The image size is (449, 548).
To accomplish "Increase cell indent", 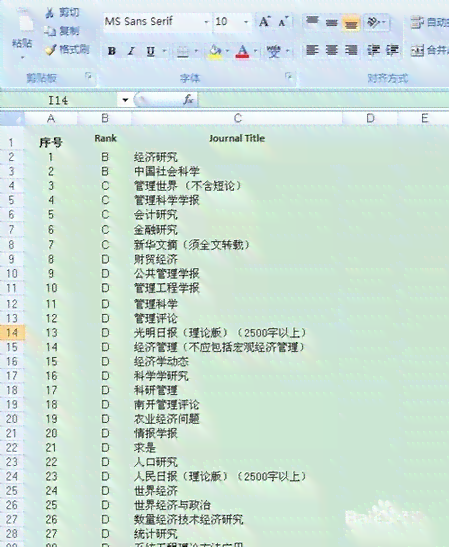I will pos(393,50).
